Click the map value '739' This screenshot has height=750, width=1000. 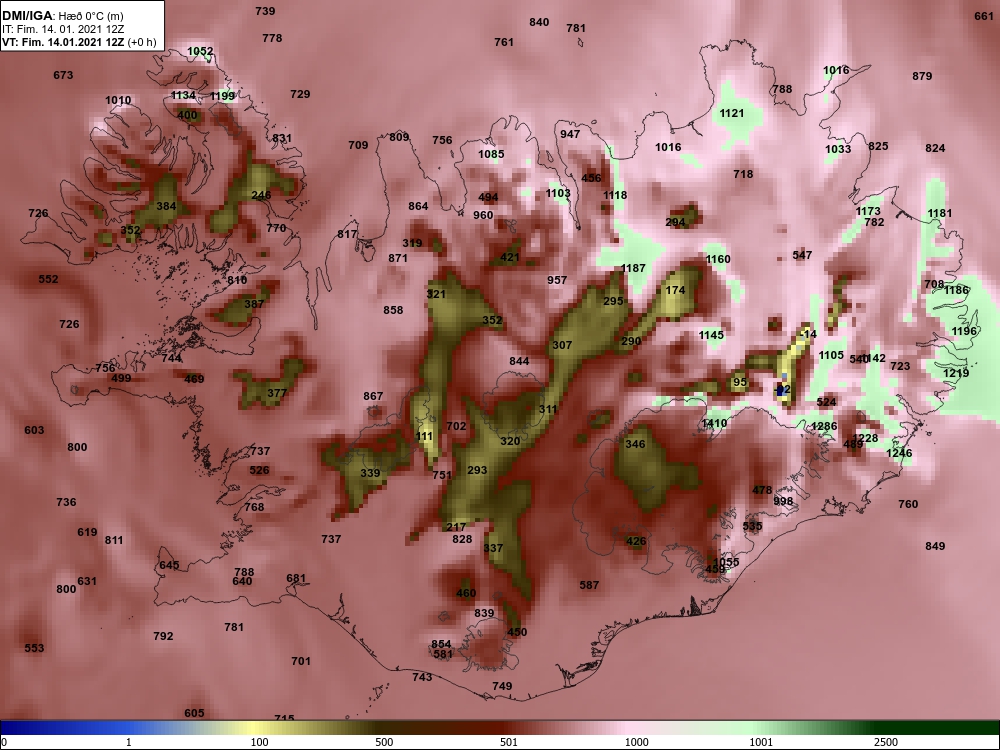pyautogui.click(x=265, y=11)
